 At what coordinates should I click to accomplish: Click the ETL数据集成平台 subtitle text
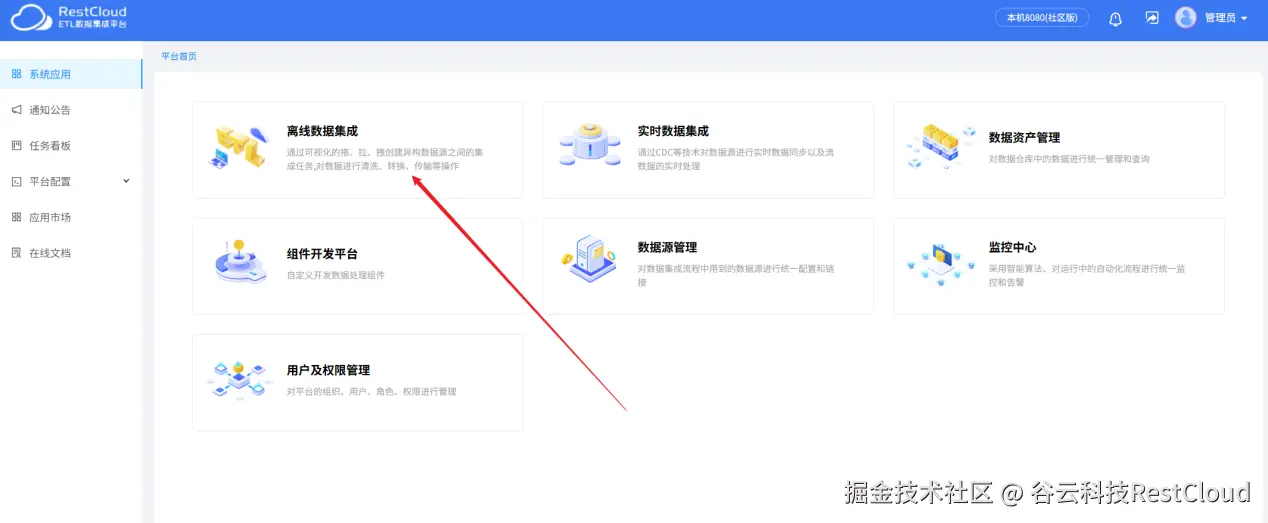(x=93, y=24)
